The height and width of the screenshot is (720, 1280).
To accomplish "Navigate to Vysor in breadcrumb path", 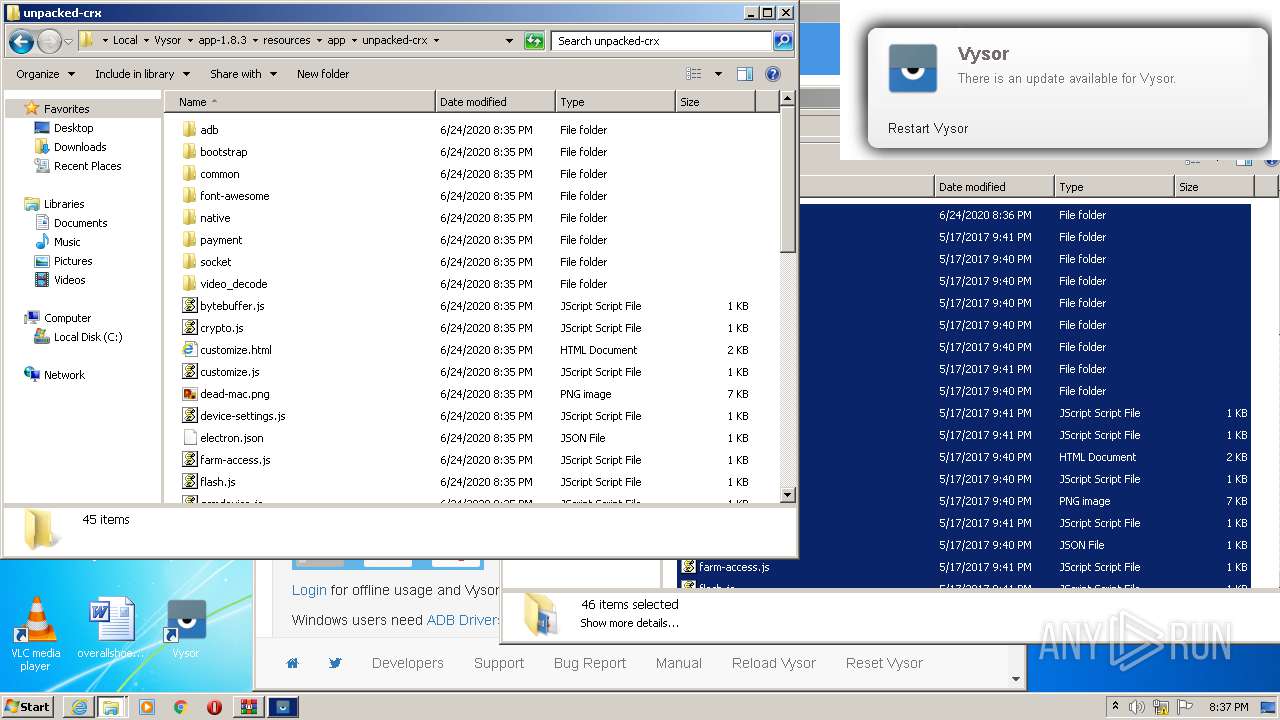I will (x=168, y=41).
